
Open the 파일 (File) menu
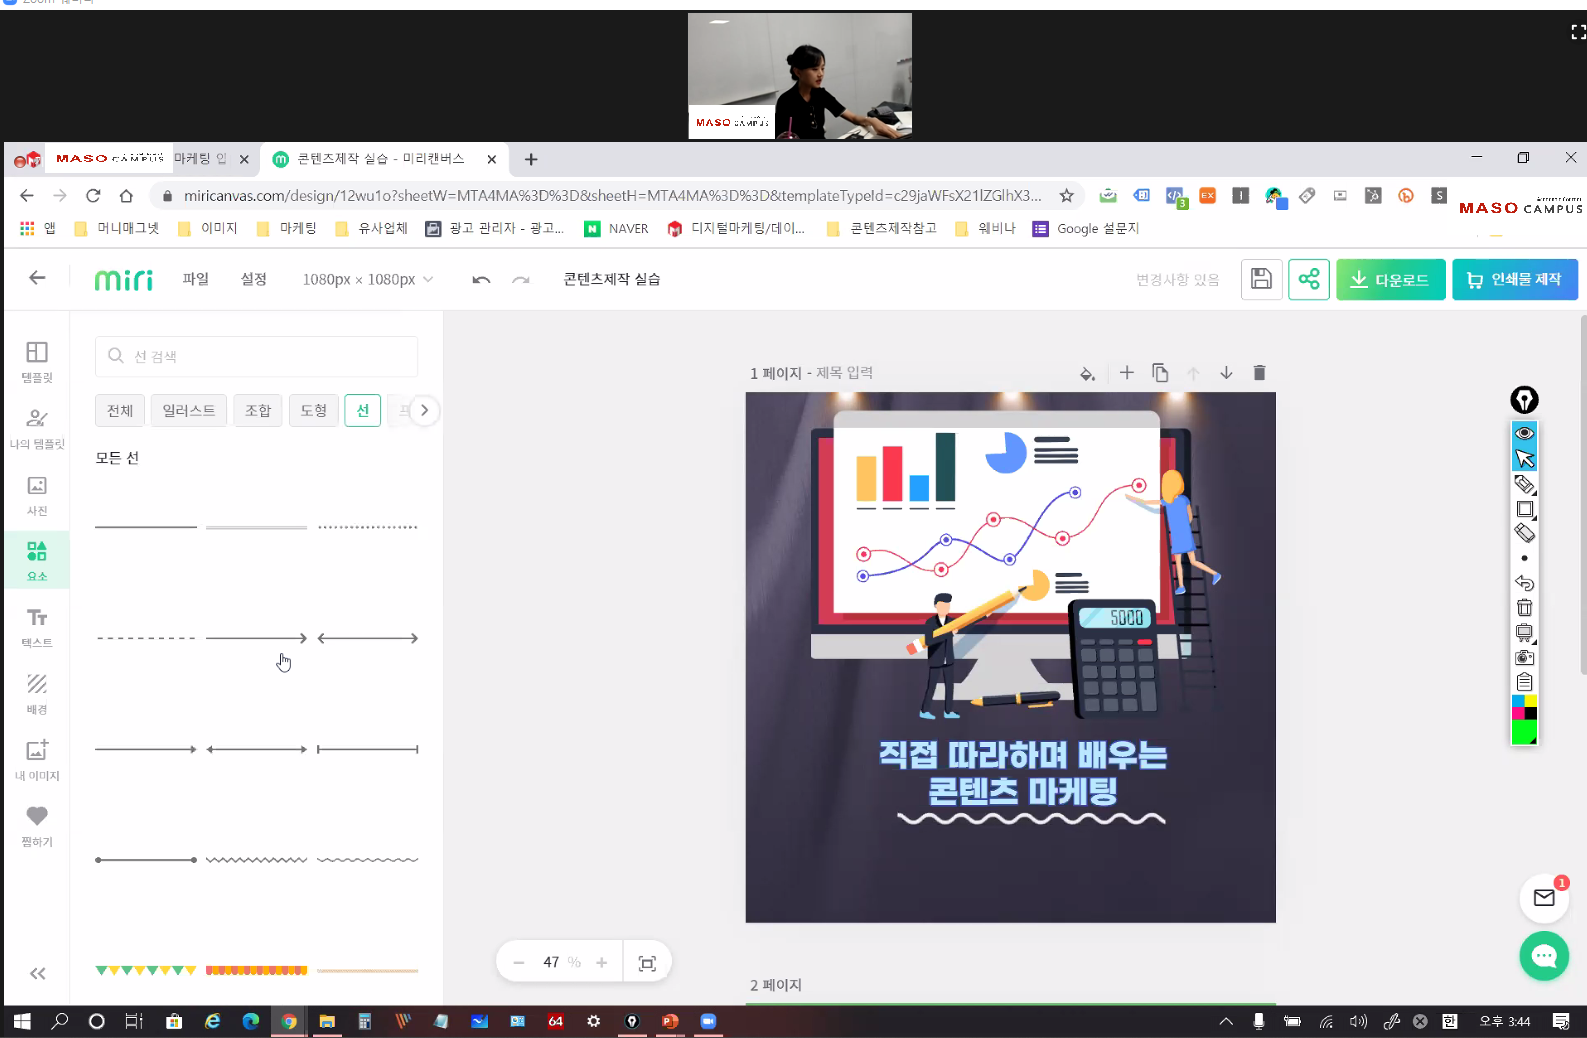pyautogui.click(x=196, y=279)
